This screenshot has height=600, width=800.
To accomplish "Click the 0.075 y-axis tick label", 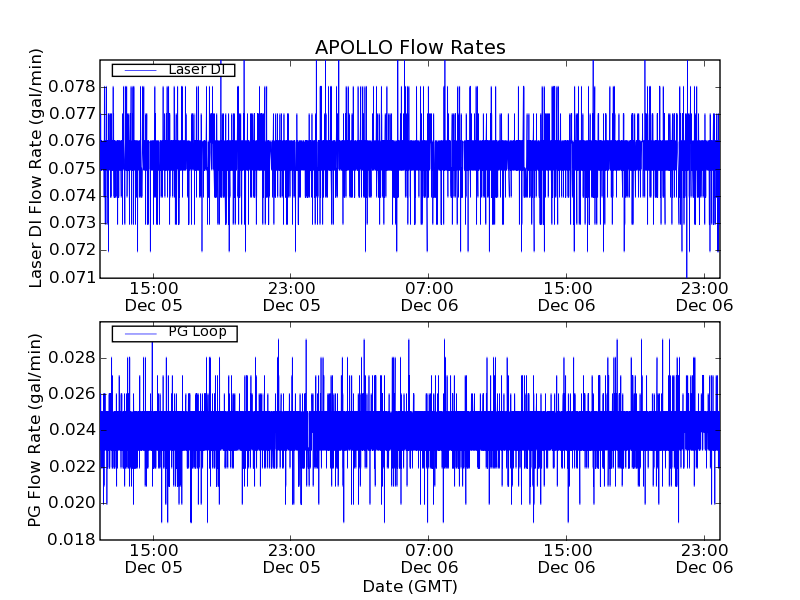I will pos(73,168).
